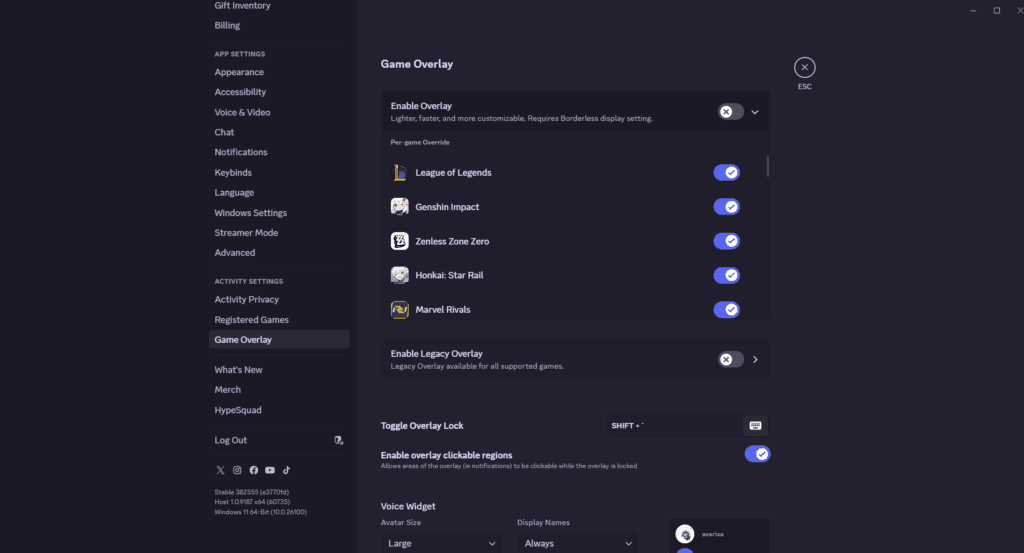
Task: Click the ESC close settings icon
Action: 804,67
